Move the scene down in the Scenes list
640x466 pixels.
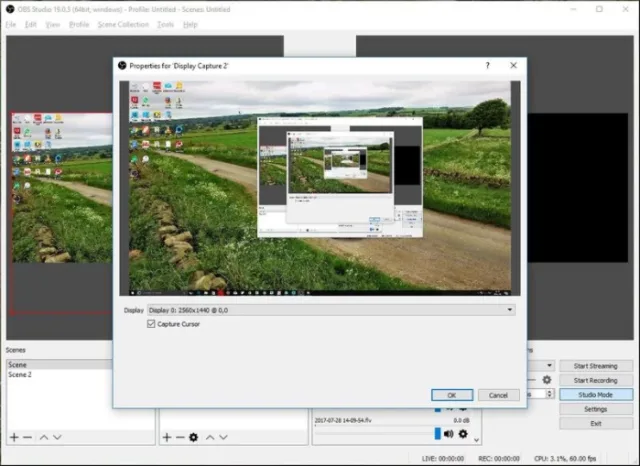(57, 437)
